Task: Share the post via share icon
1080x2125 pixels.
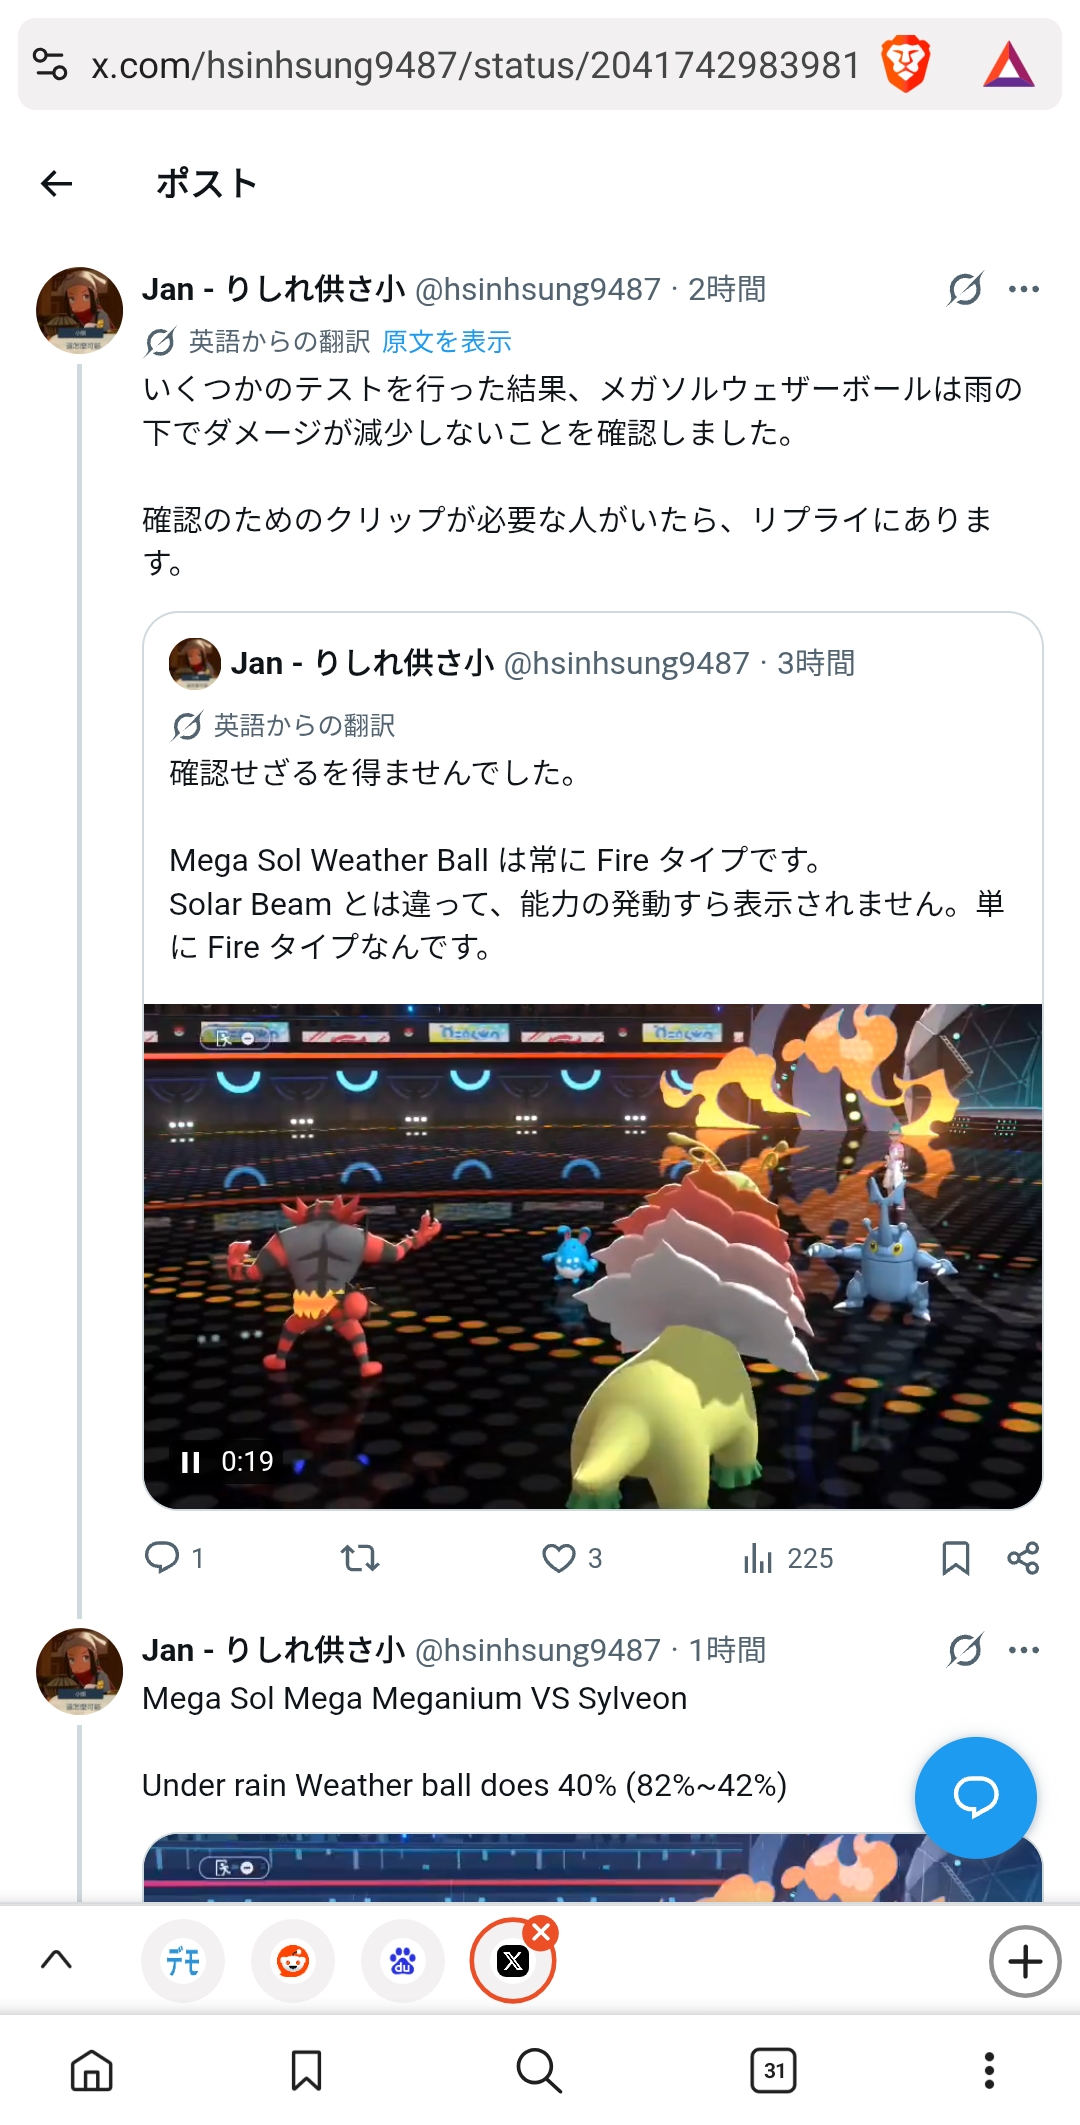Action: pos(1023,1558)
